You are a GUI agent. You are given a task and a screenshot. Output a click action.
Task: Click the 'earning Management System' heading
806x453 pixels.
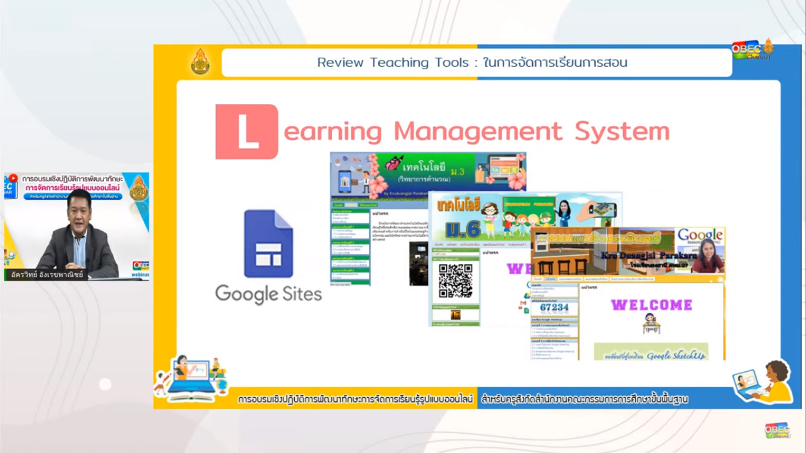[477, 132]
